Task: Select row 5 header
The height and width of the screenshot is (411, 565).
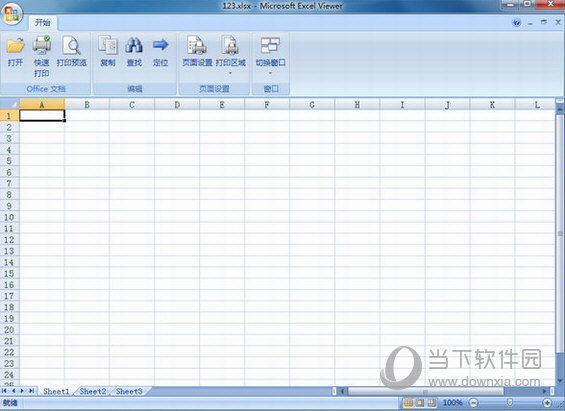Action: pyautogui.click(x=9, y=161)
